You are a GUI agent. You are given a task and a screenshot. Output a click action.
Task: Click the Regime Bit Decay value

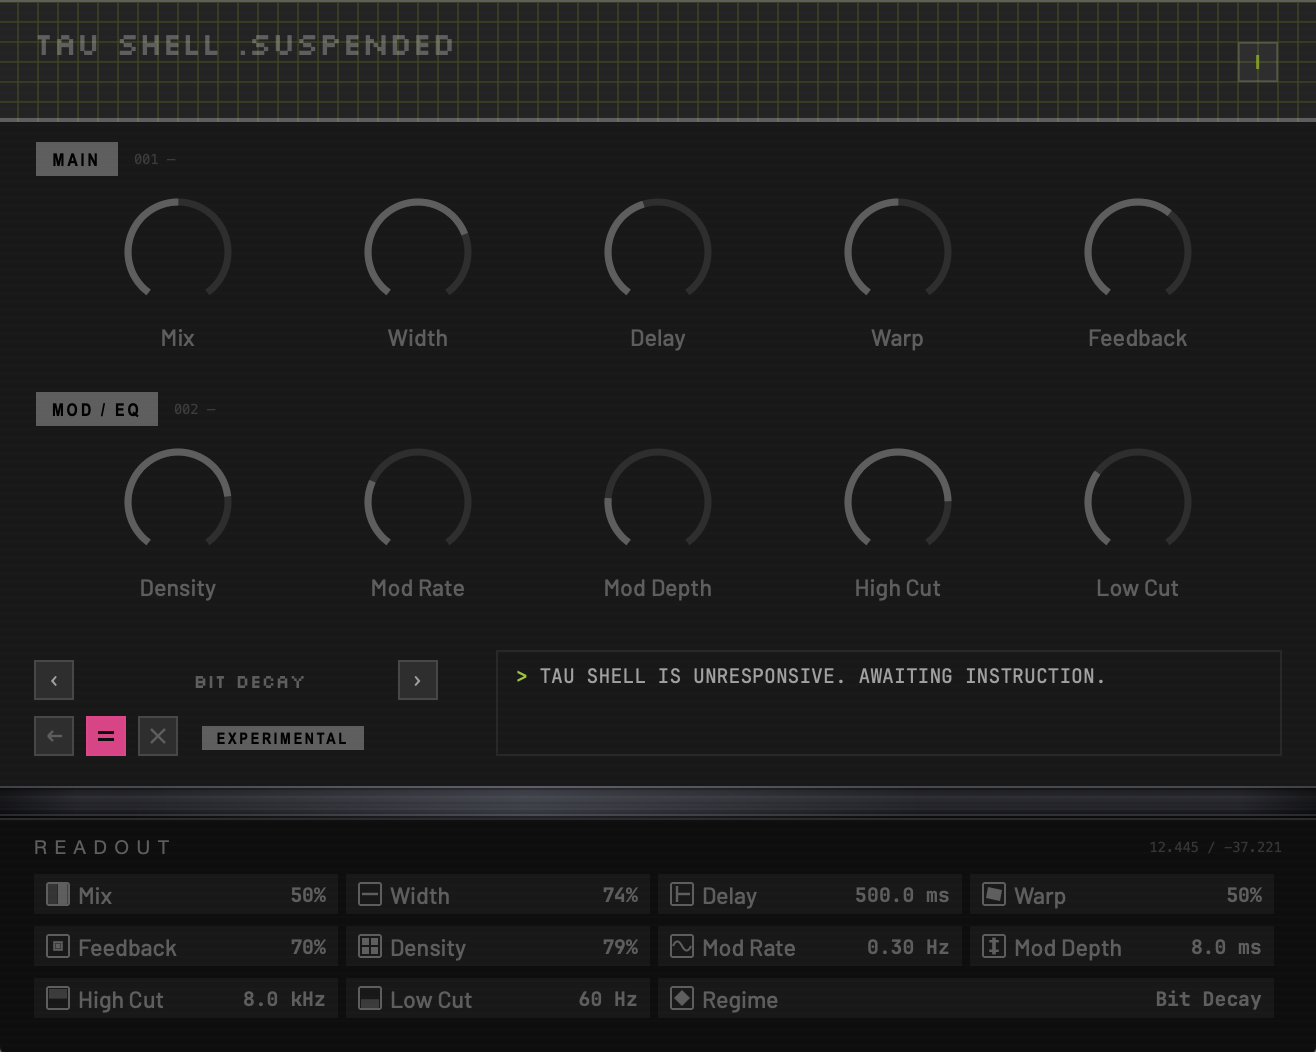1208,999
